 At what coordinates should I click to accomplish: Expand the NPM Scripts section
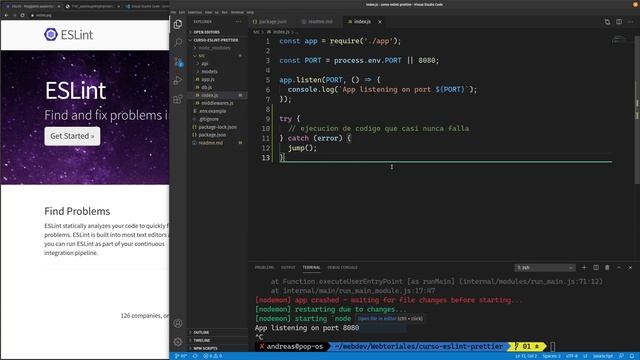(218, 348)
